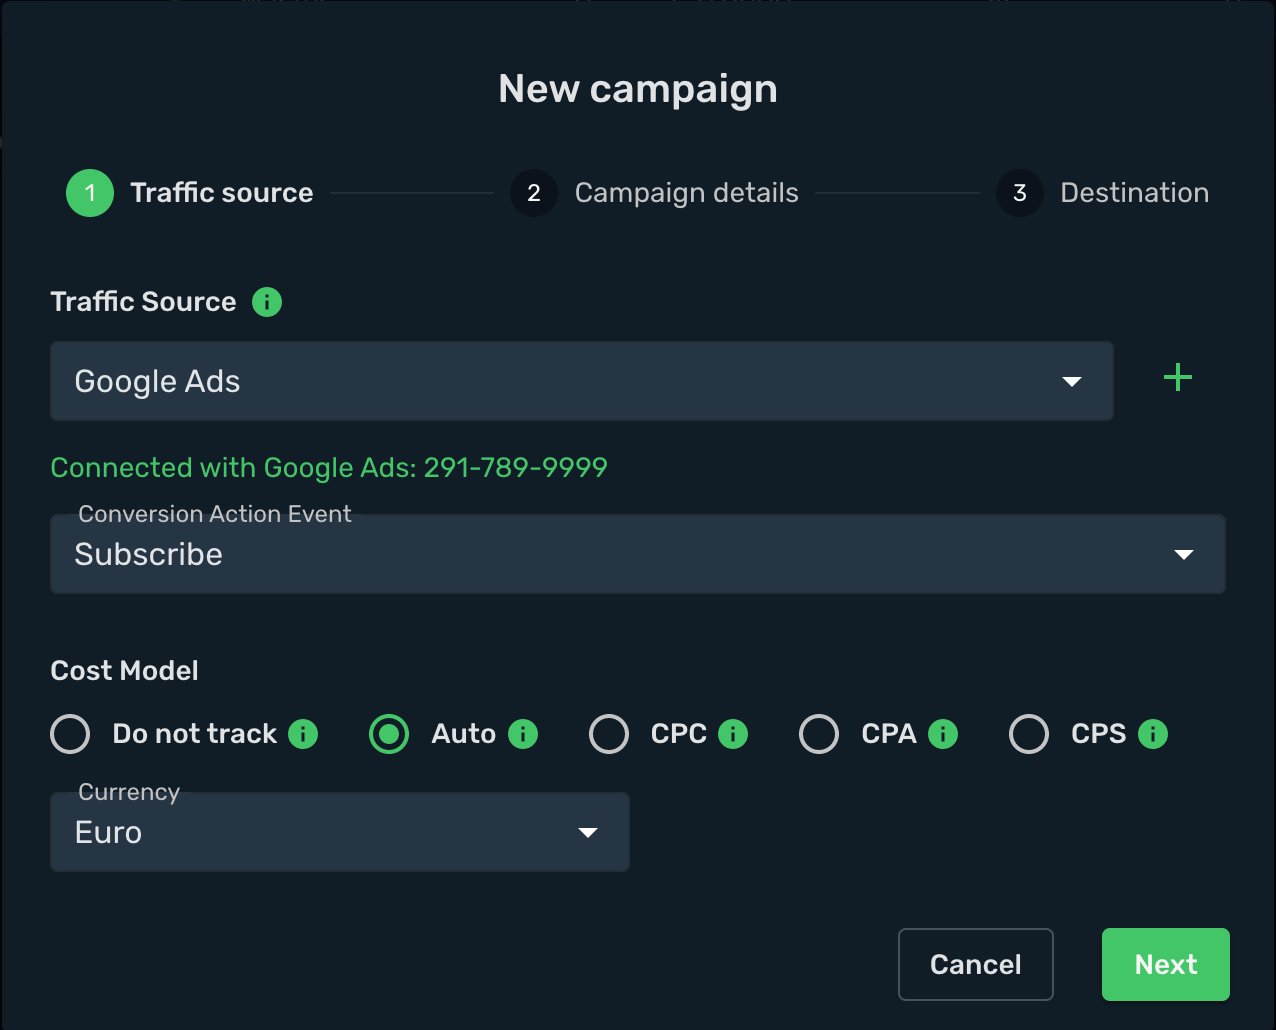Show info icon next to Auto
1276x1030 pixels.
click(523, 734)
